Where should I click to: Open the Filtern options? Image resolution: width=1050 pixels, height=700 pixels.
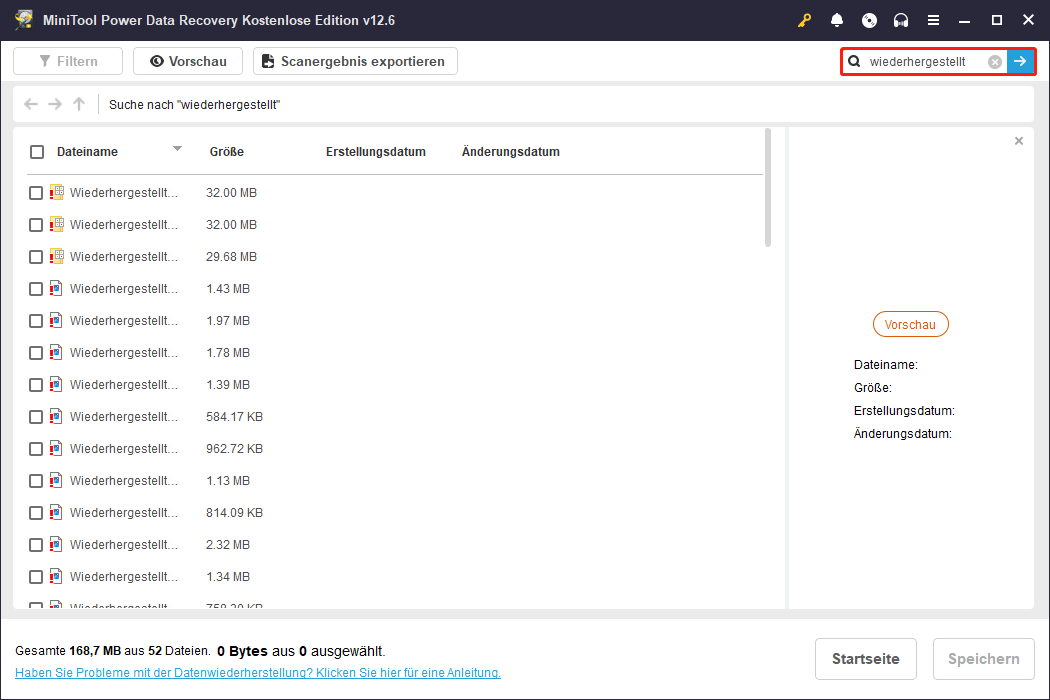67,61
